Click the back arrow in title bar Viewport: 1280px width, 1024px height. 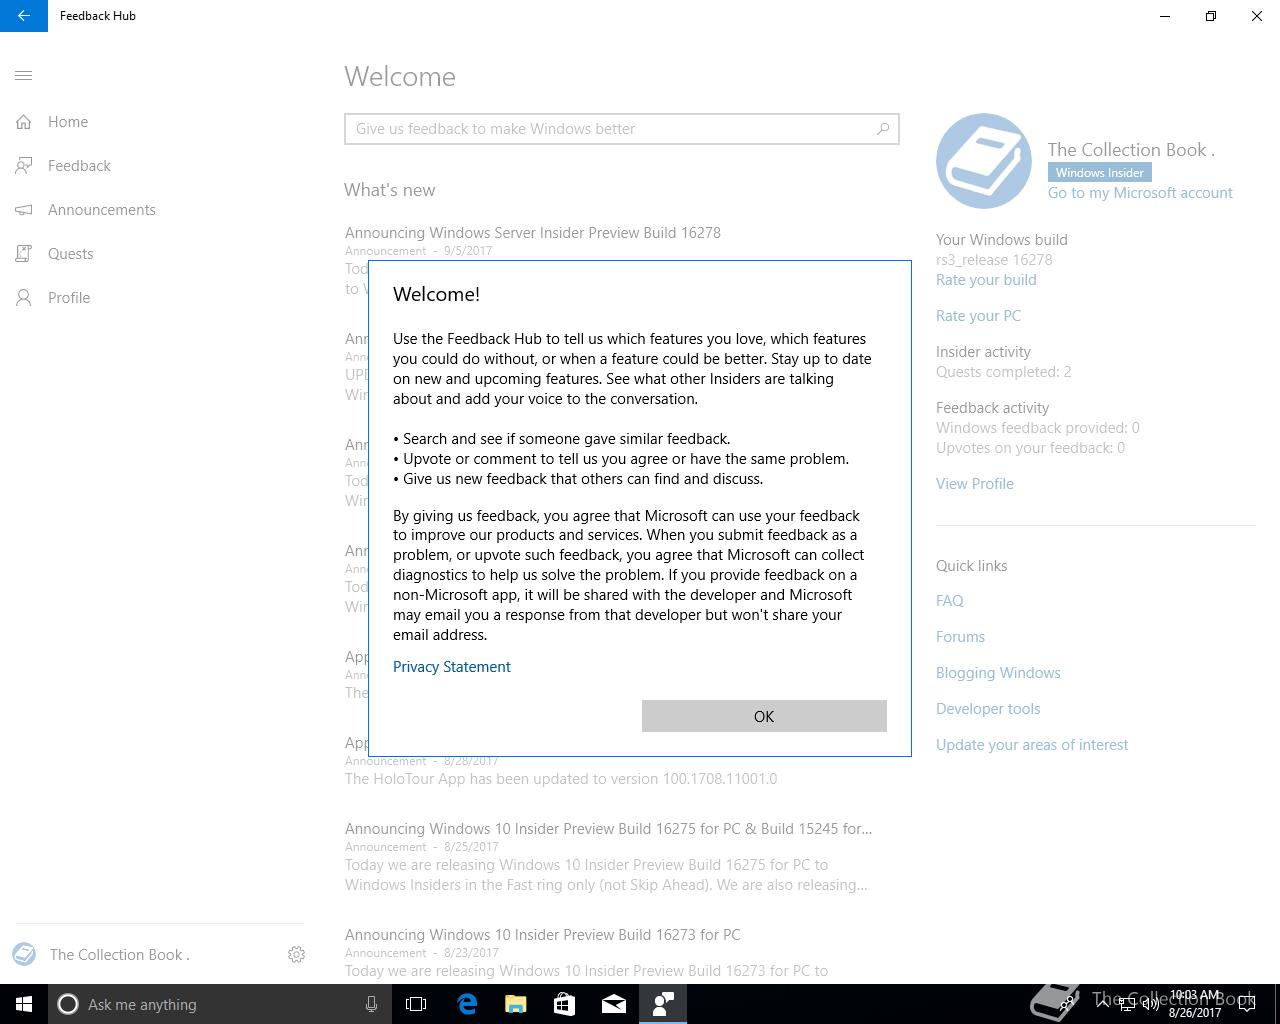coord(24,16)
